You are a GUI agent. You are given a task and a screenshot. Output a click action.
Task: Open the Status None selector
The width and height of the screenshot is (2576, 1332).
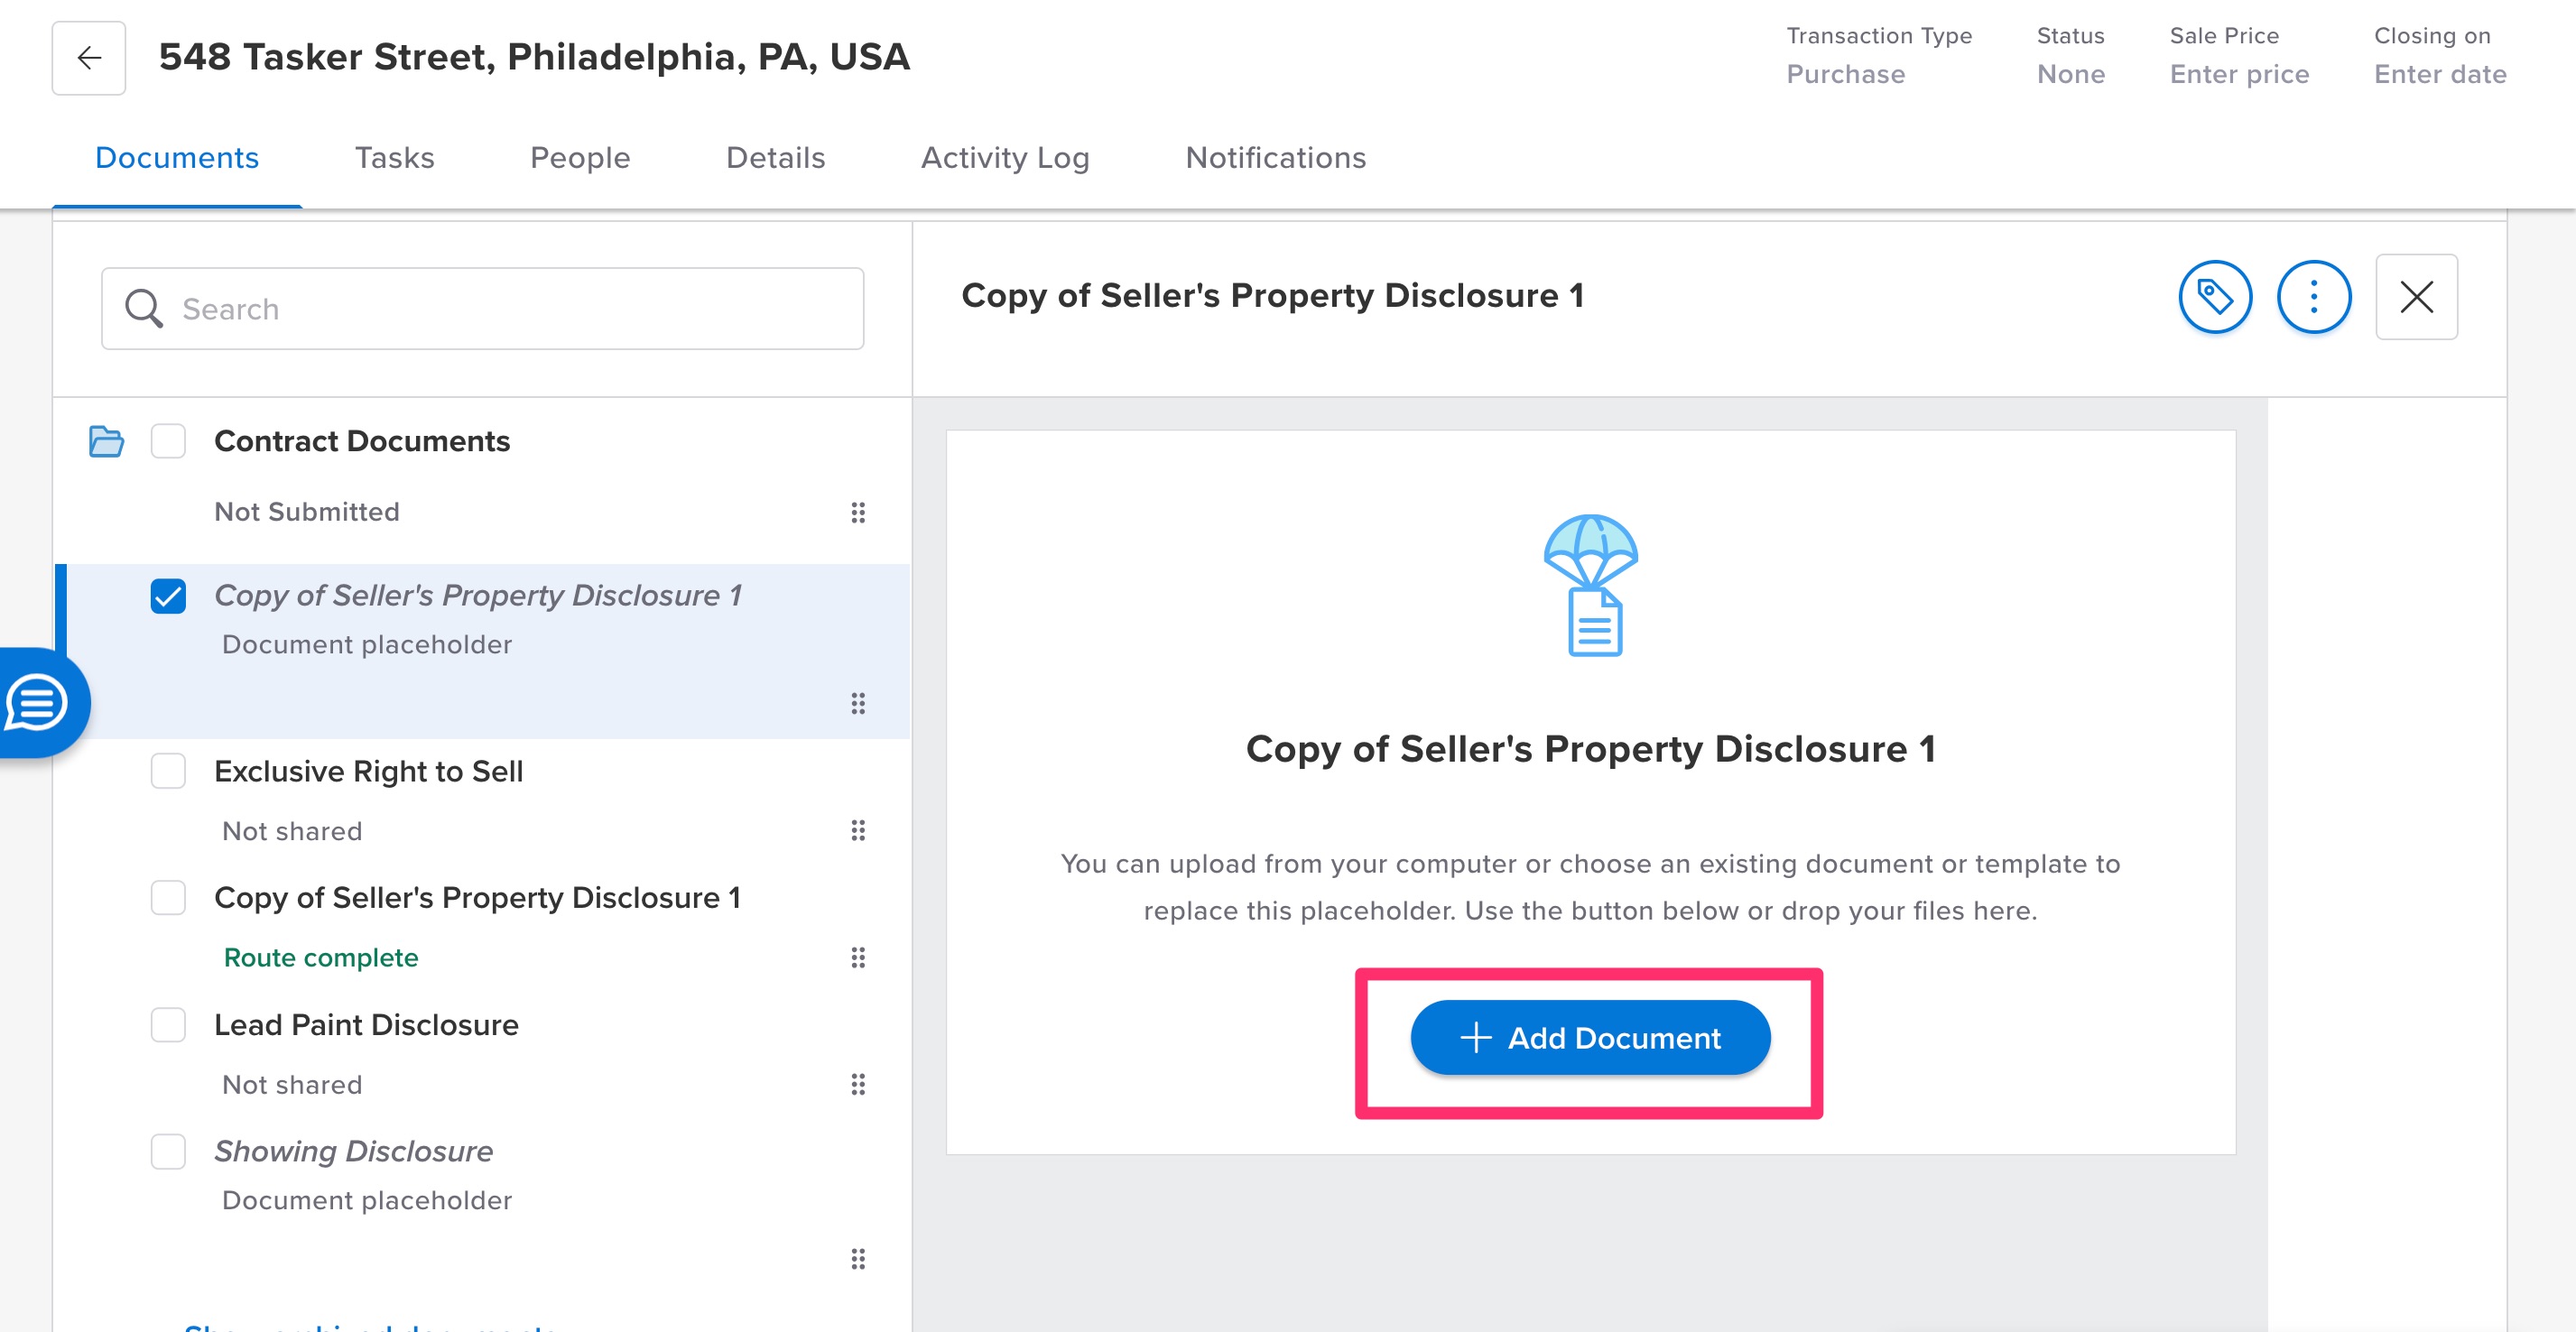click(x=2070, y=74)
